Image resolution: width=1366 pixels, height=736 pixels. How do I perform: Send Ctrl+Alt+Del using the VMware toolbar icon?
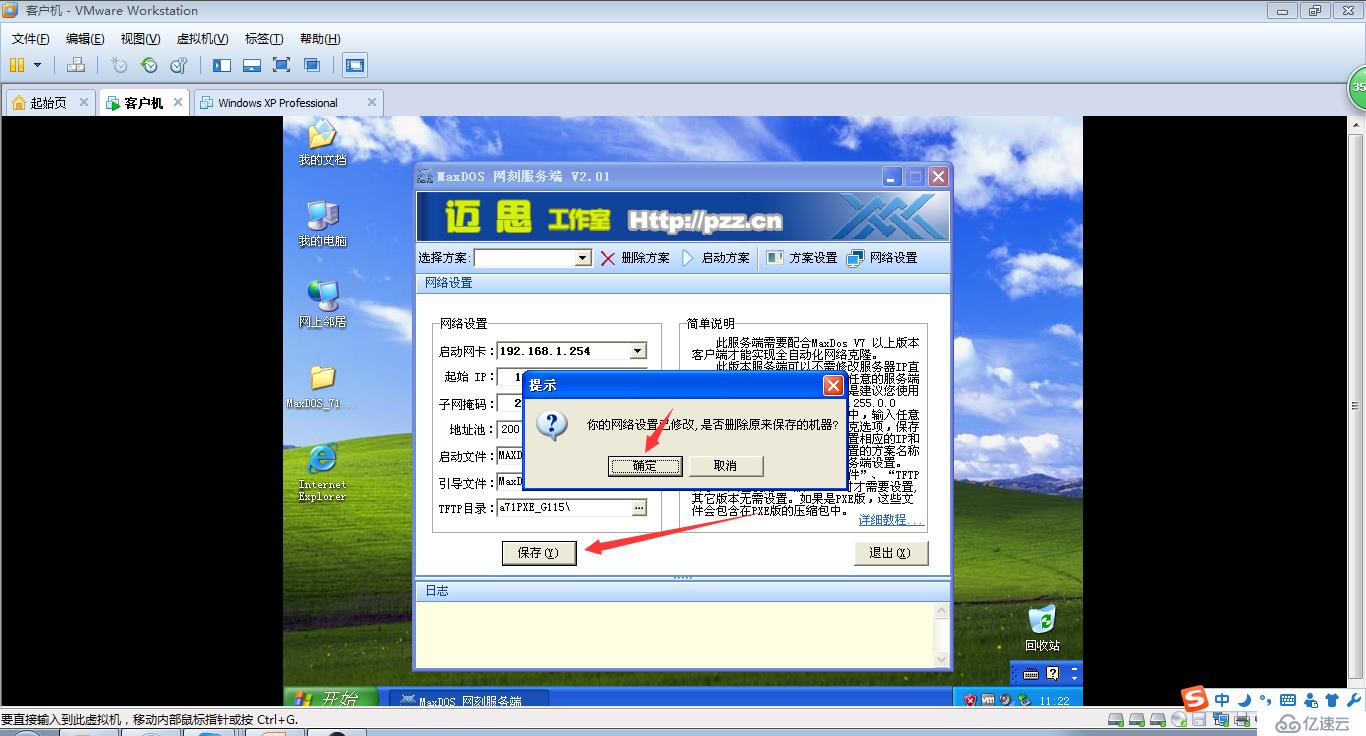(x=76, y=65)
